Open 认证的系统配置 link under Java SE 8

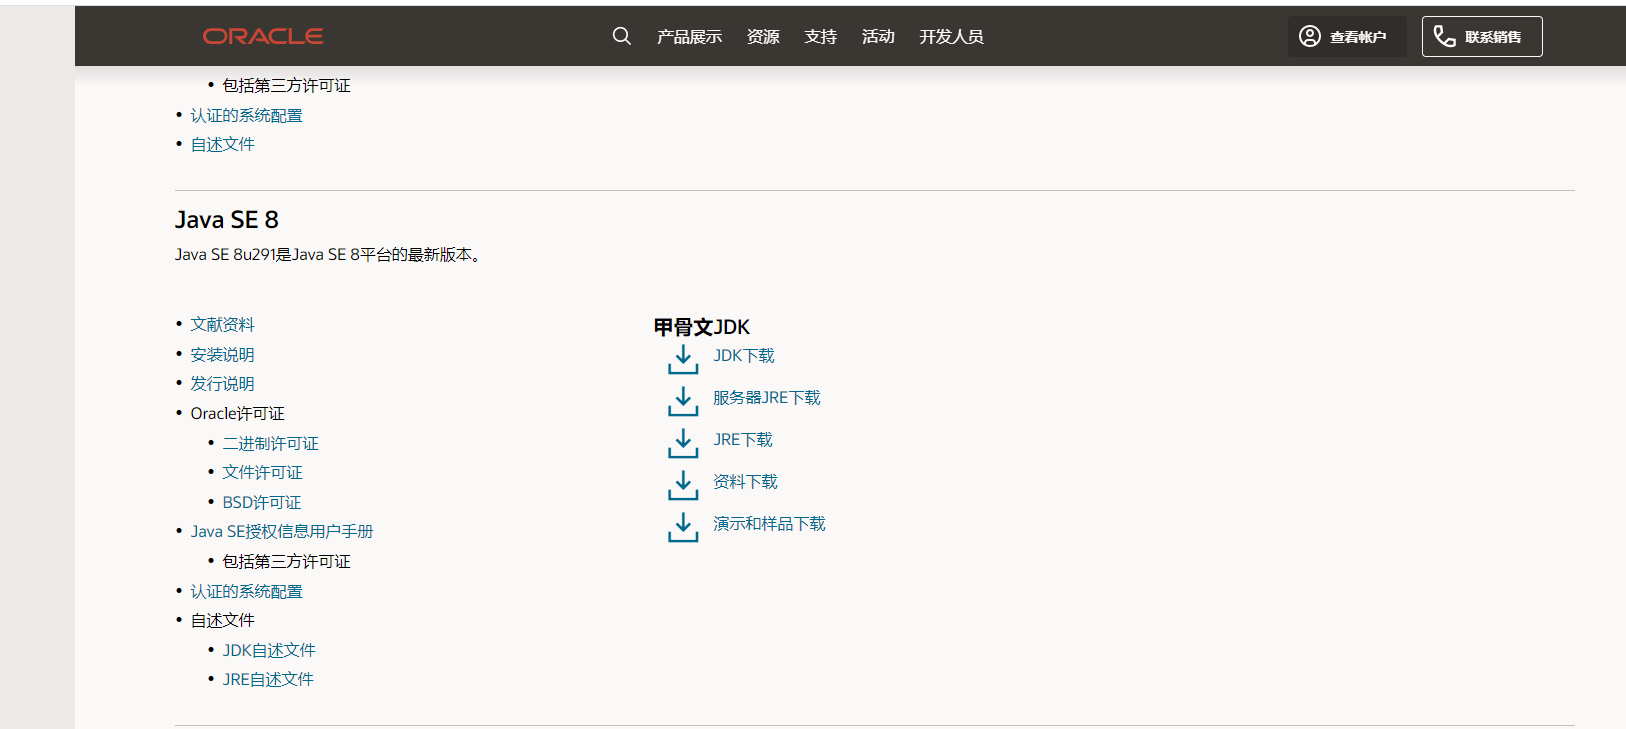[246, 592]
